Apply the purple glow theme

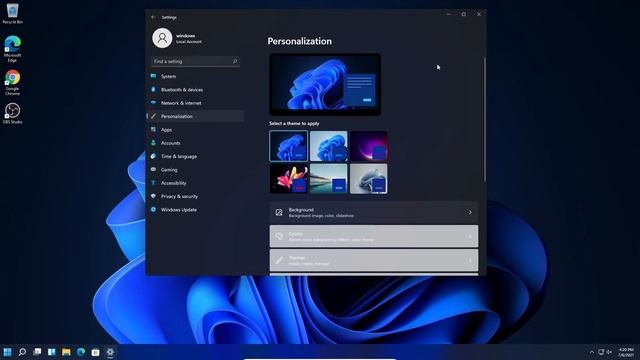point(369,146)
